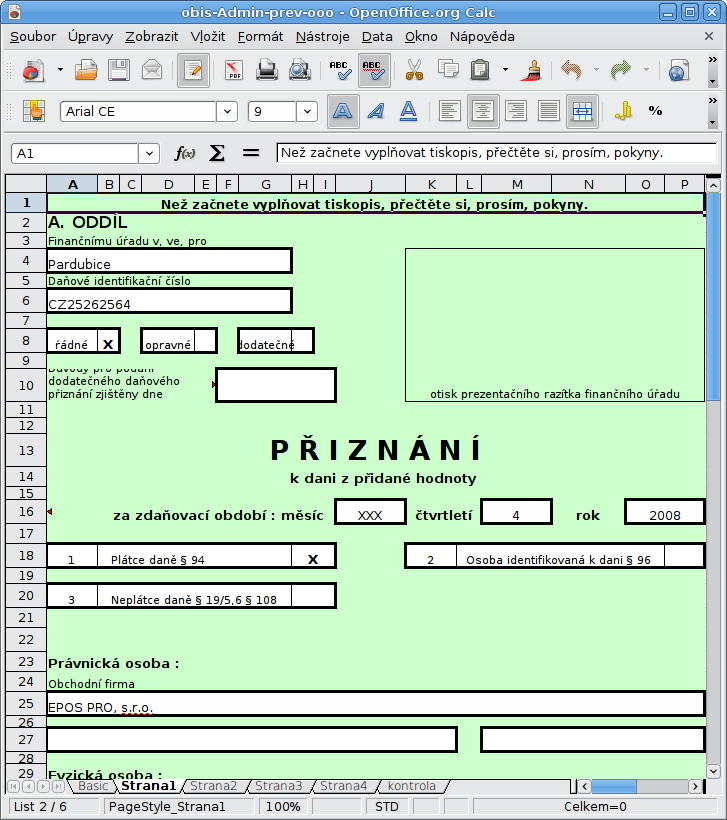Click the Undo arrow button

571,71
